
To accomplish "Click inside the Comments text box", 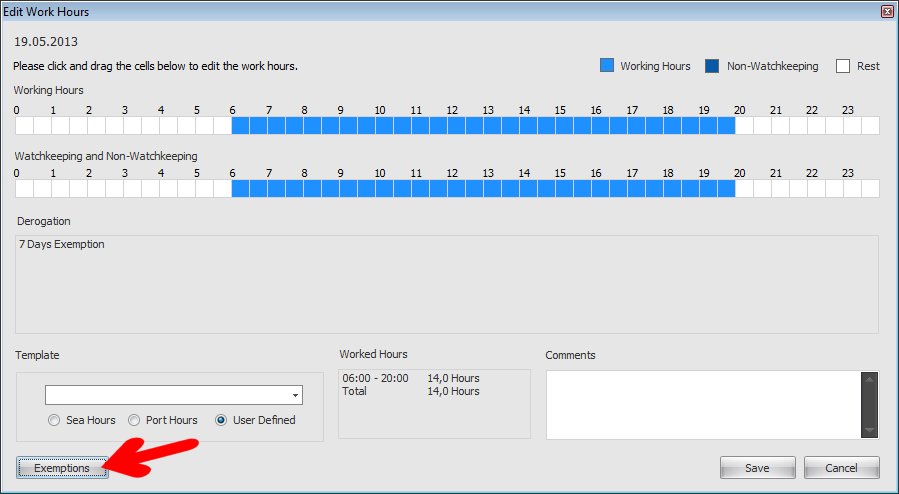I will pos(703,405).
